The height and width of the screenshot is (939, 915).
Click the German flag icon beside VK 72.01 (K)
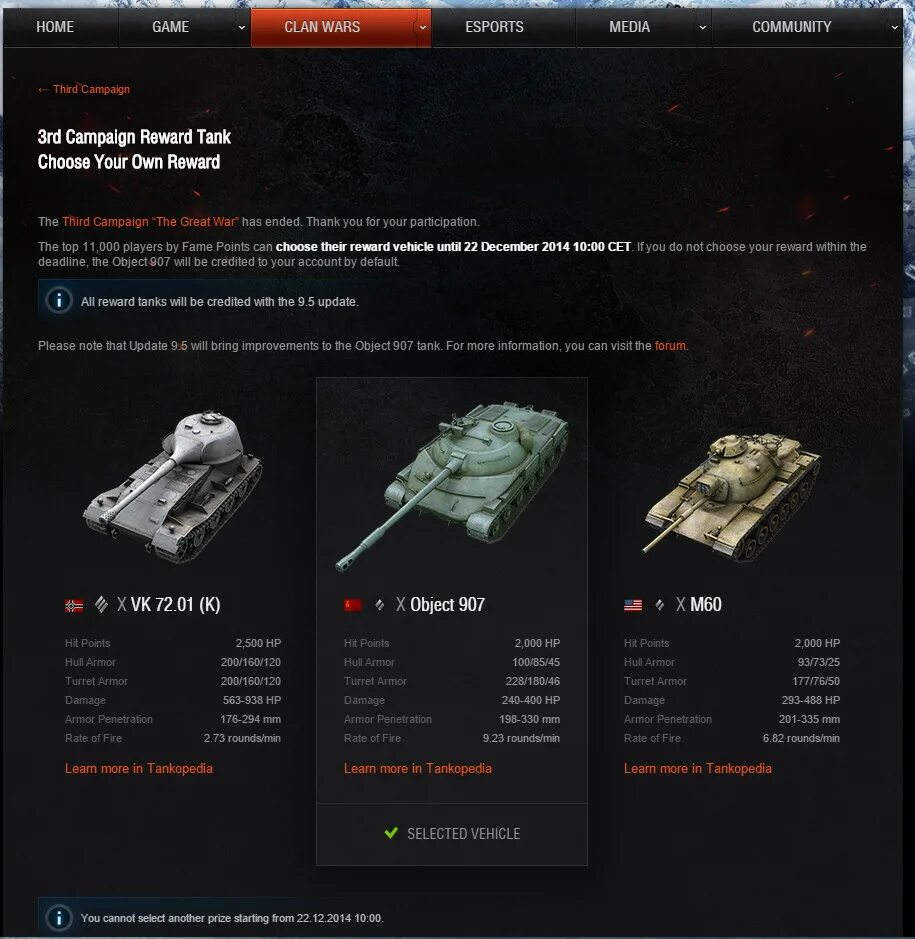(x=74, y=605)
